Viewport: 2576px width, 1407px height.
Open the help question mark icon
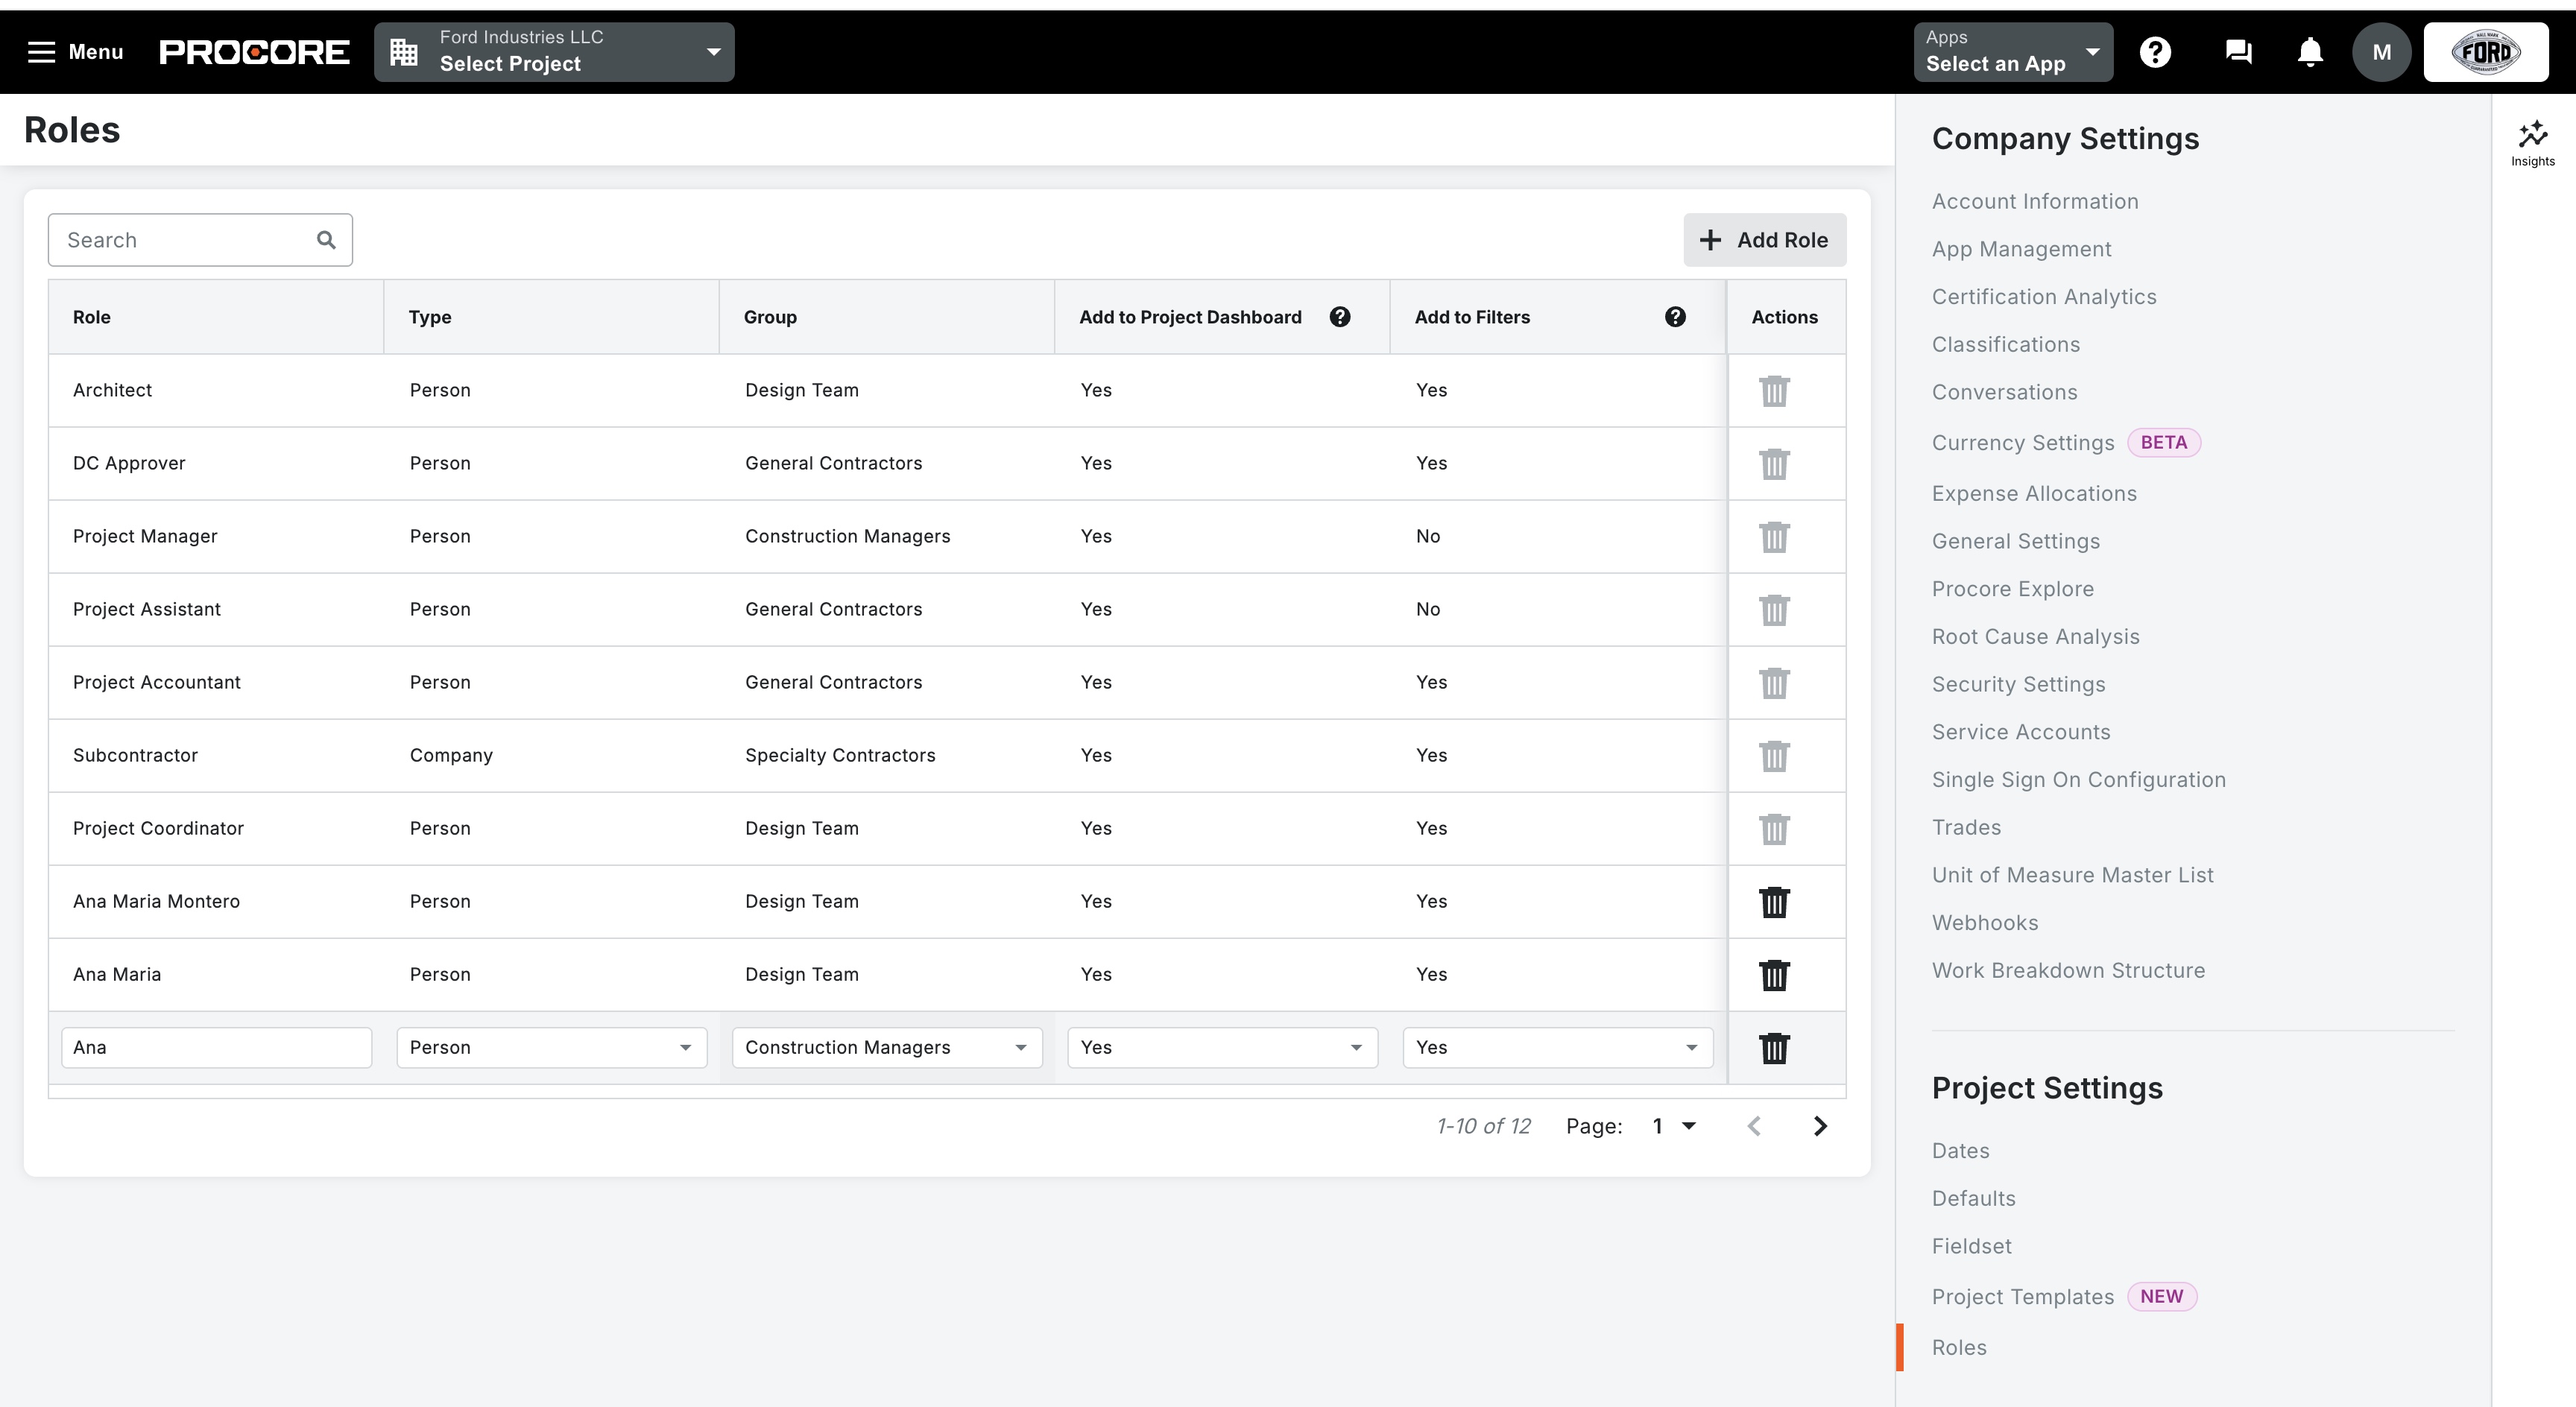tap(2156, 51)
